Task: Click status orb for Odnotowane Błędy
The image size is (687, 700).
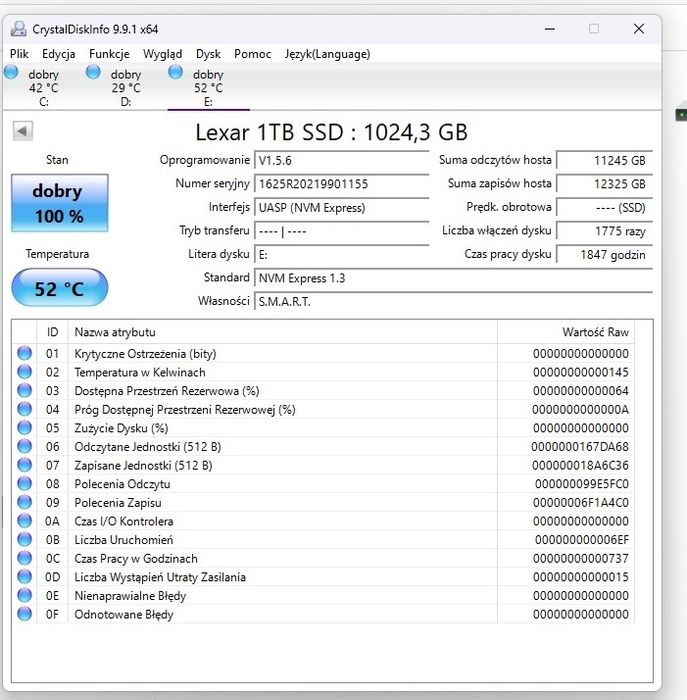Action: 25,614
